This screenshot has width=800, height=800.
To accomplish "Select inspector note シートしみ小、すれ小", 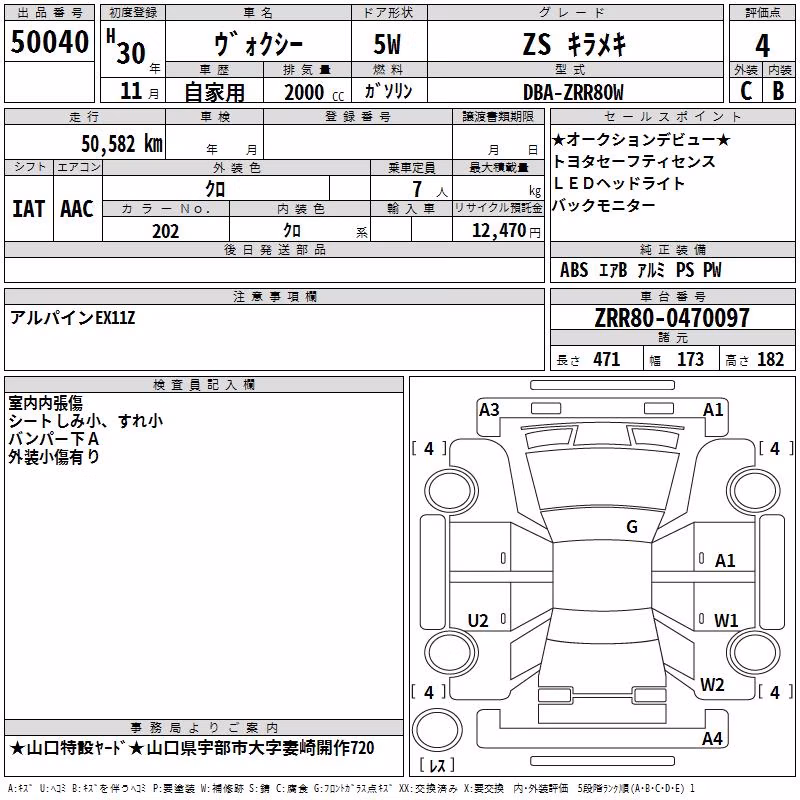I will [85, 421].
